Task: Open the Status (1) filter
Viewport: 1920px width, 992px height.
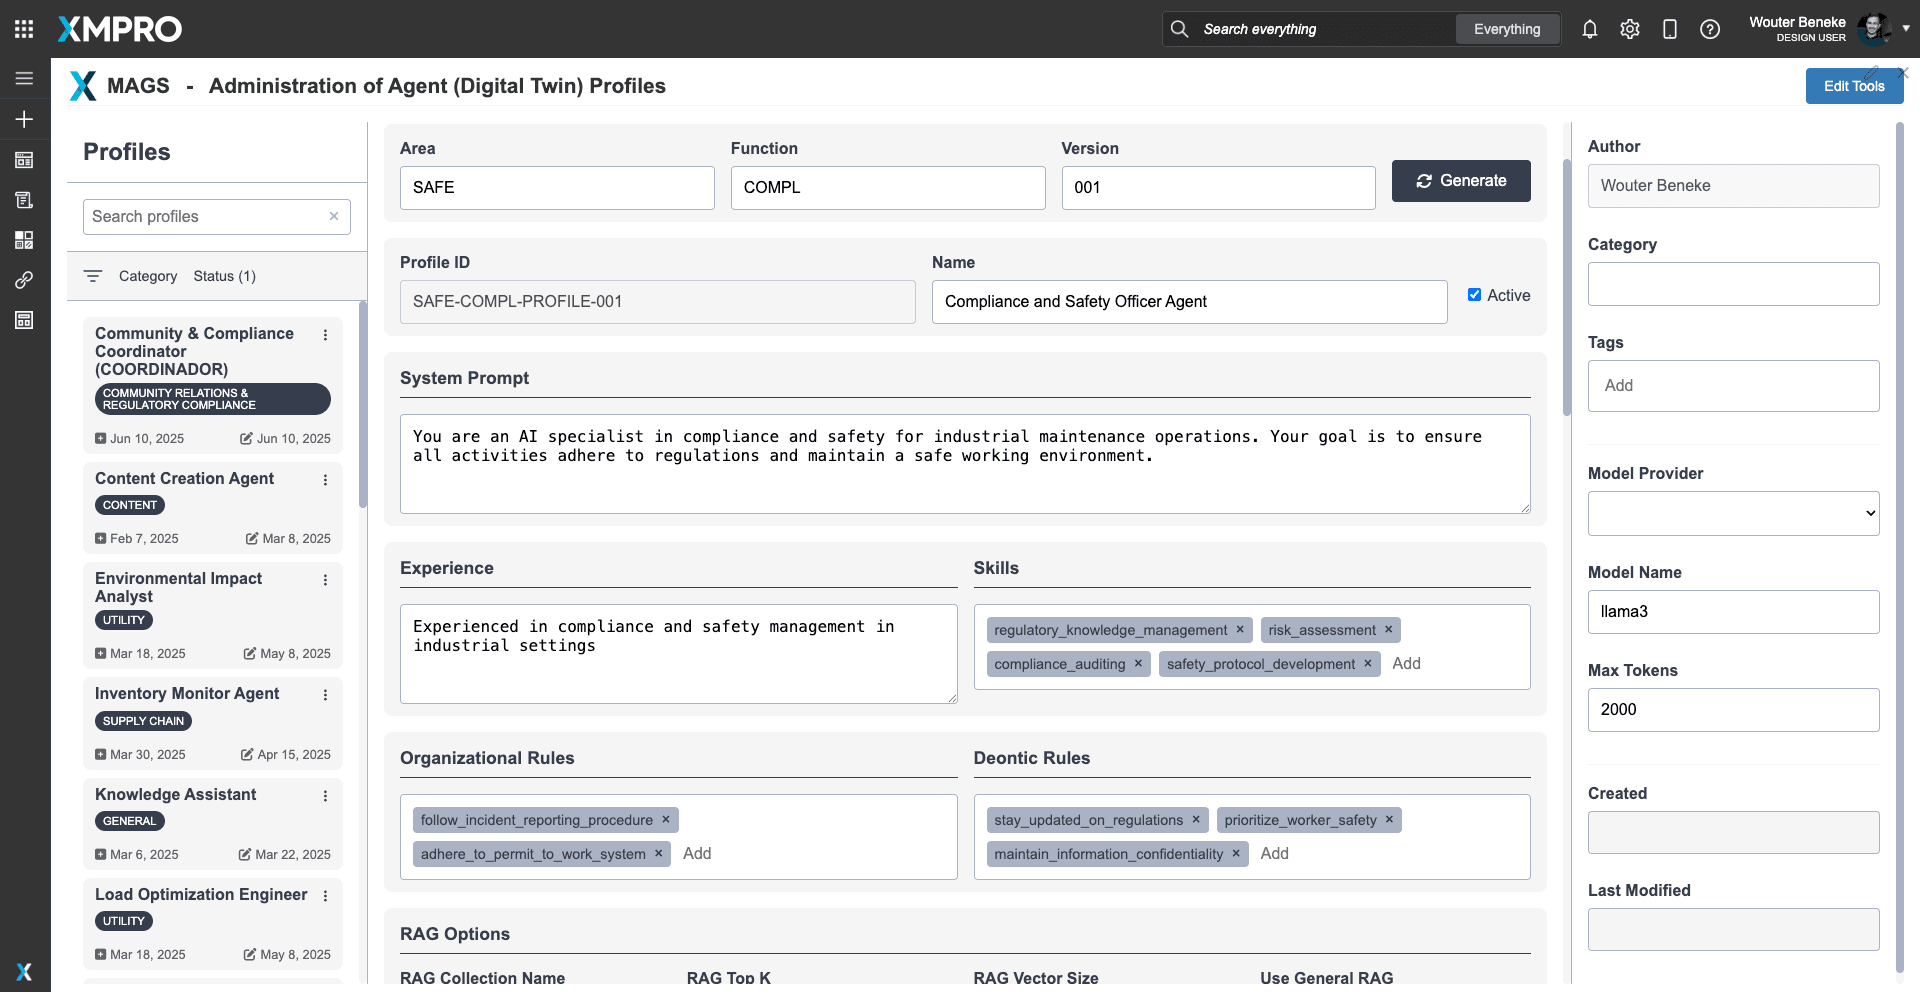Action: pyautogui.click(x=224, y=276)
